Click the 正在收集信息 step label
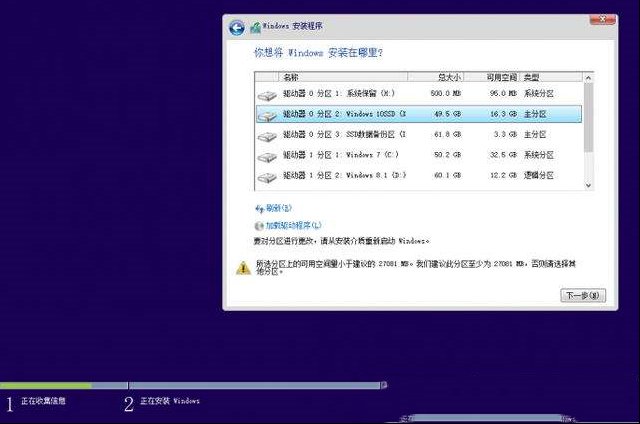 point(43,401)
